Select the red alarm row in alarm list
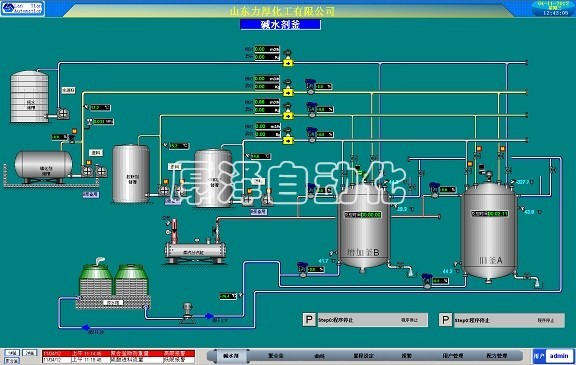This screenshot has width=576, height=365. tap(119, 353)
